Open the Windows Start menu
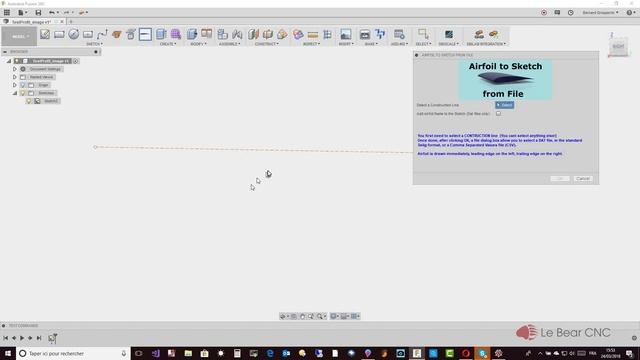Screen dimensions: 640x360 tap(8, 353)
